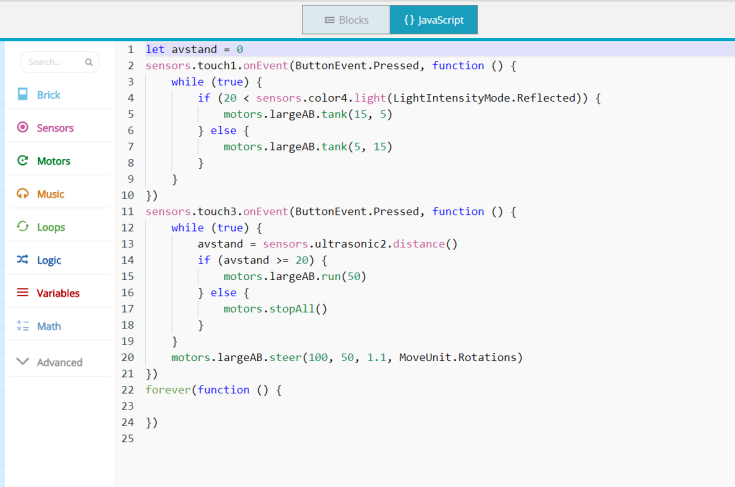The height and width of the screenshot is (487, 735).
Task: Click the Music headphones icon
Action: tap(22, 193)
